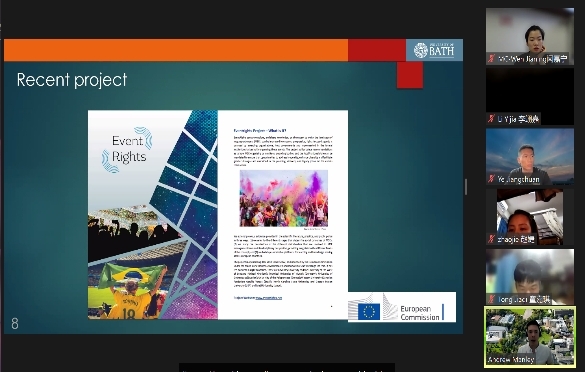Click the colorful powder festival photo

(284, 198)
